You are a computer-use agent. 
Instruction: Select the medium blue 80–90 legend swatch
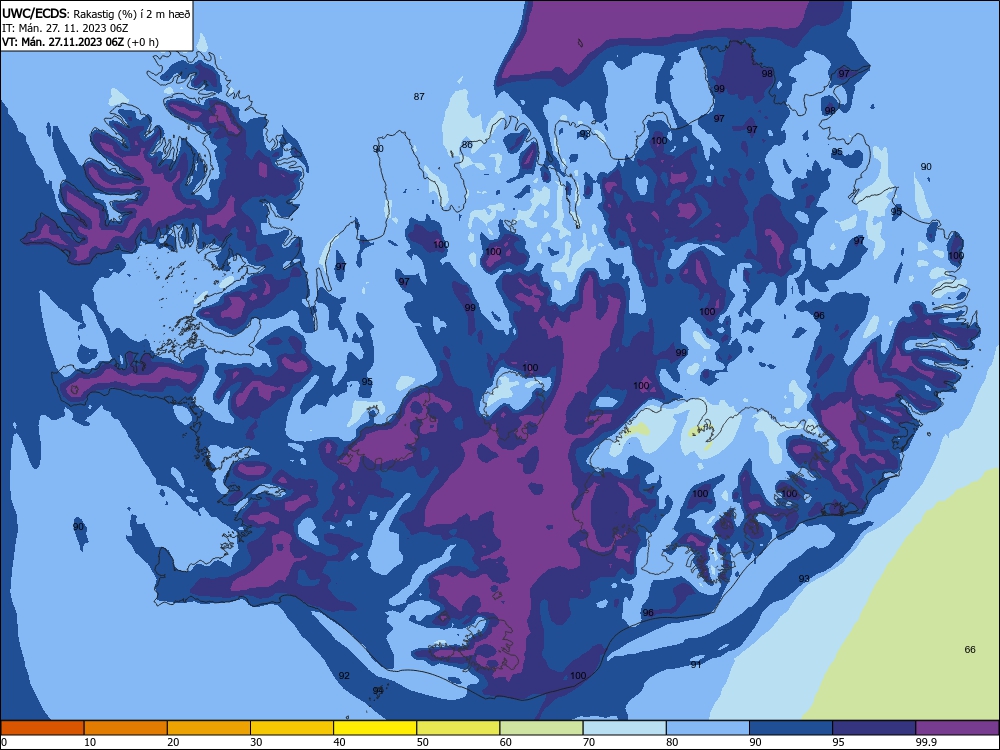pos(708,728)
